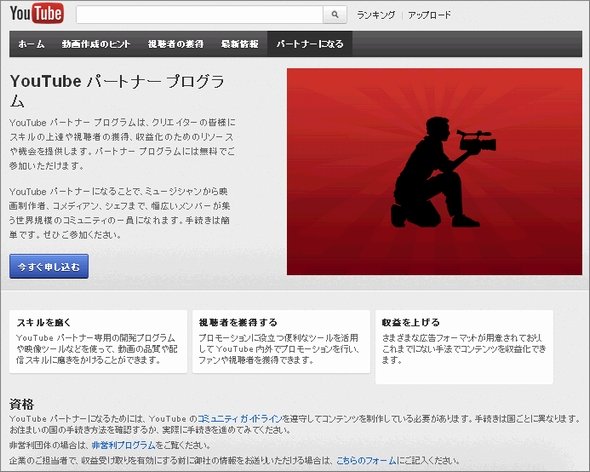This screenshot has height=472, width=590.
Task: Focus the YouTube search field
Action: click(x=200, y=15)
